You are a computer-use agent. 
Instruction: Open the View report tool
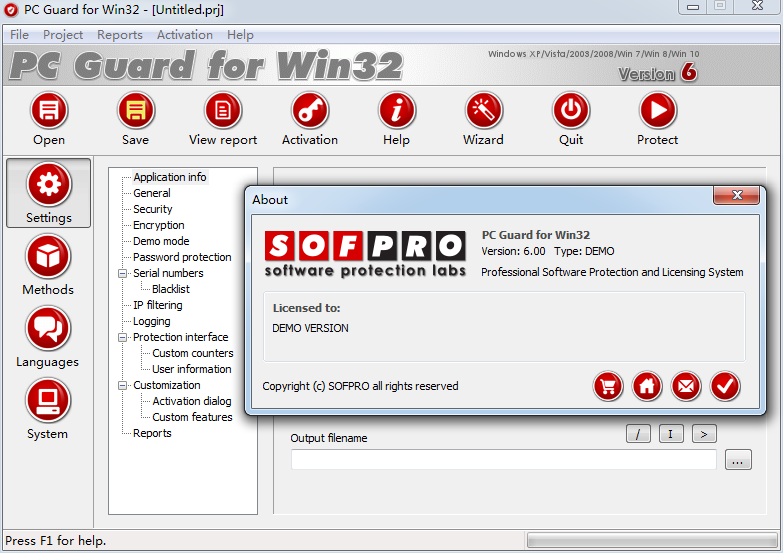pos(223,110)
